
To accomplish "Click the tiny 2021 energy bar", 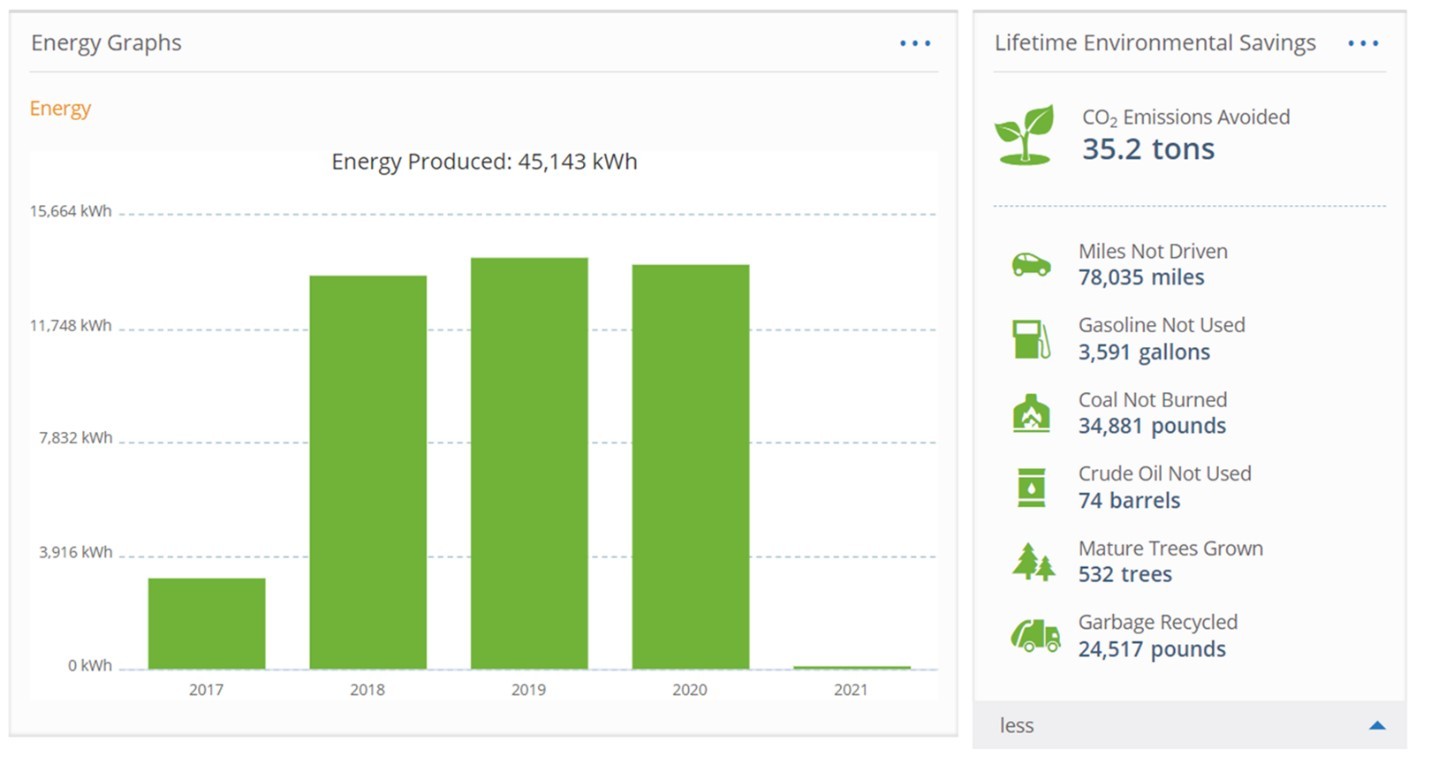I will pyautogui.click(x=852, y=667).
